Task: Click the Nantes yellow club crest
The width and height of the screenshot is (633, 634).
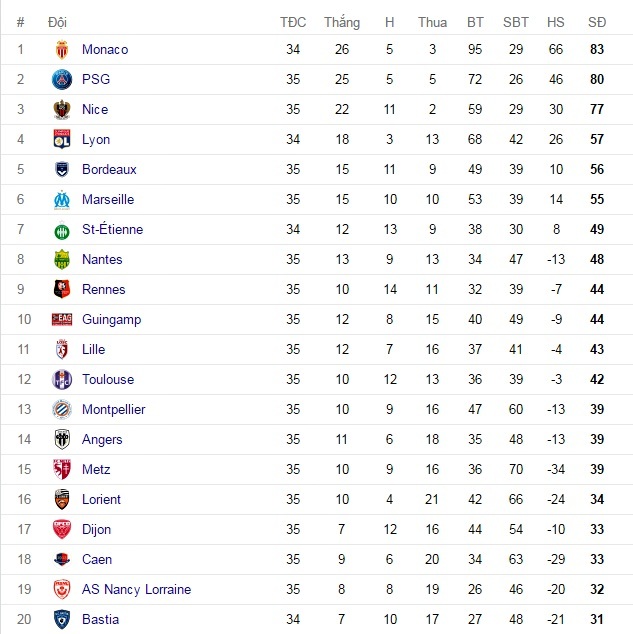Action: point(62,259)
